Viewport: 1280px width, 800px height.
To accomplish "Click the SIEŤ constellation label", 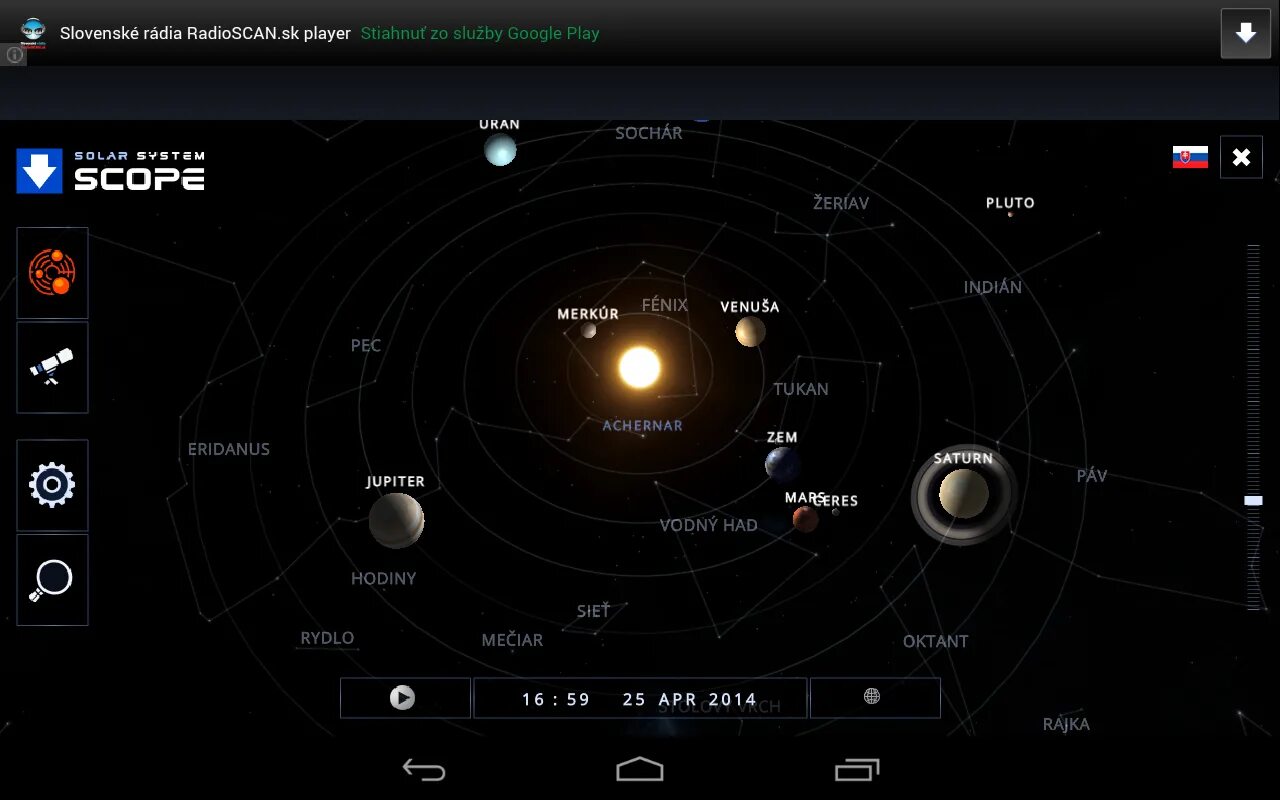I will 594,610.
